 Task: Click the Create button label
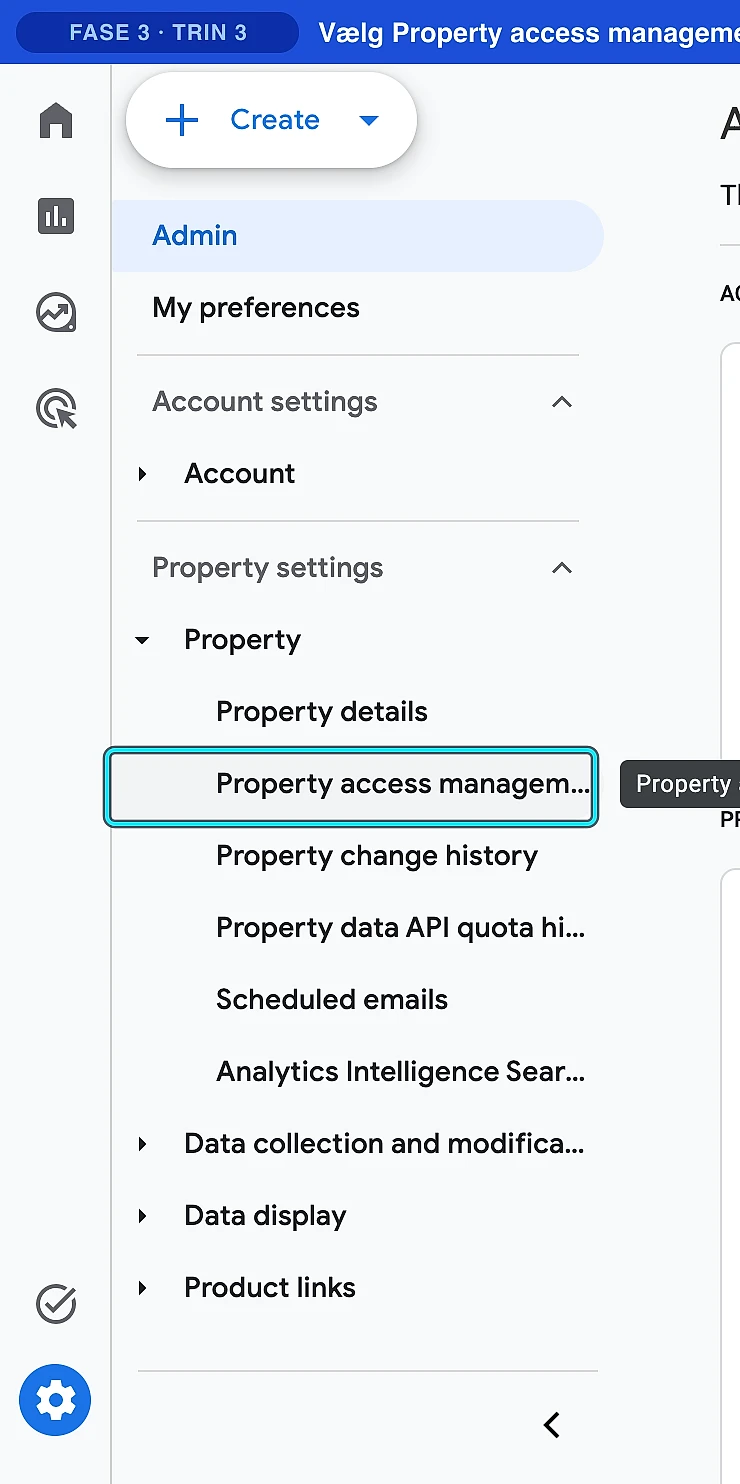275,120
